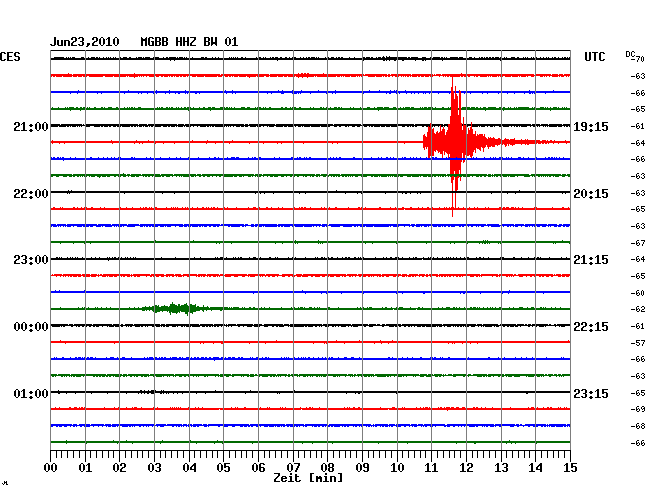Select the 22:15 UTC time label

pyautogui.click(x=591, y=327)
